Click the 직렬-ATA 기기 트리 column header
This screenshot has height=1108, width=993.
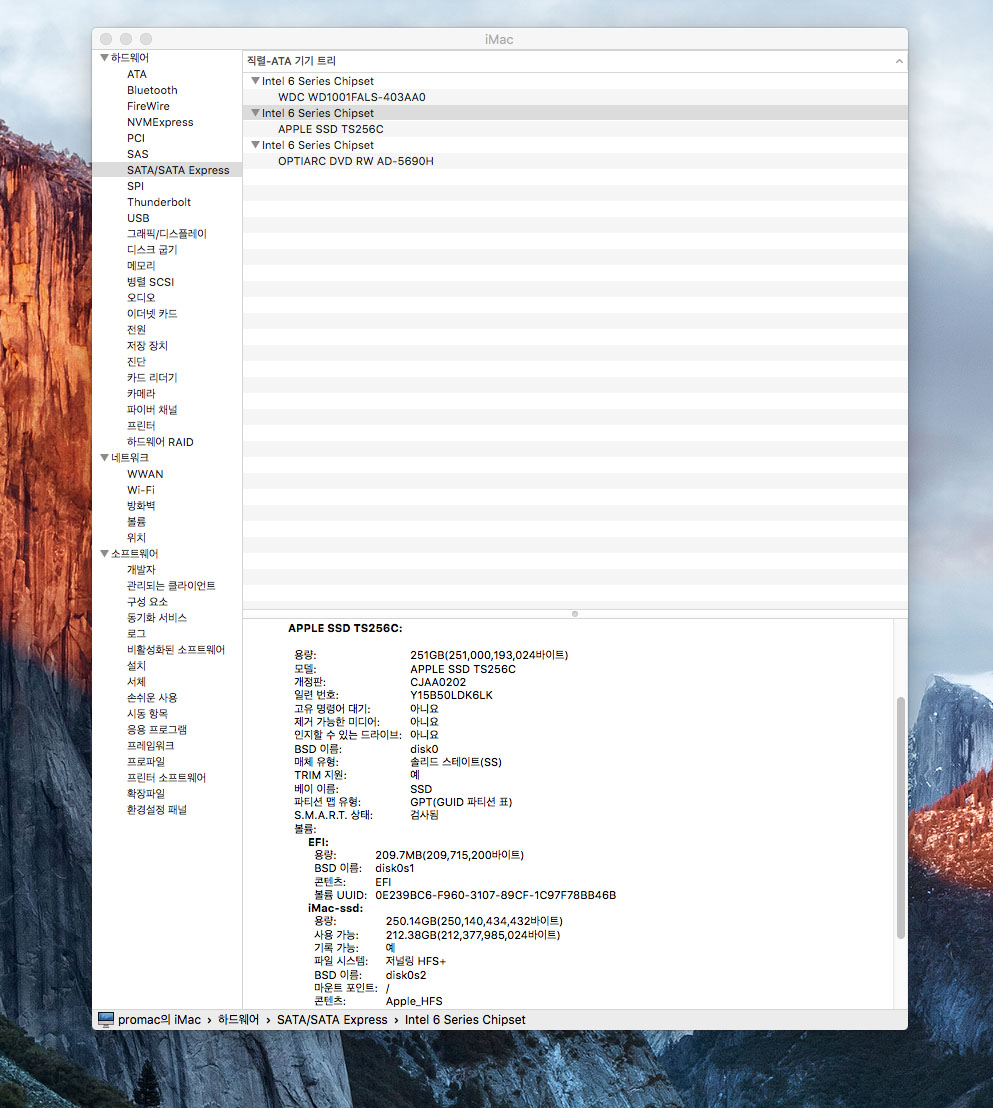(x=292, y=61)
